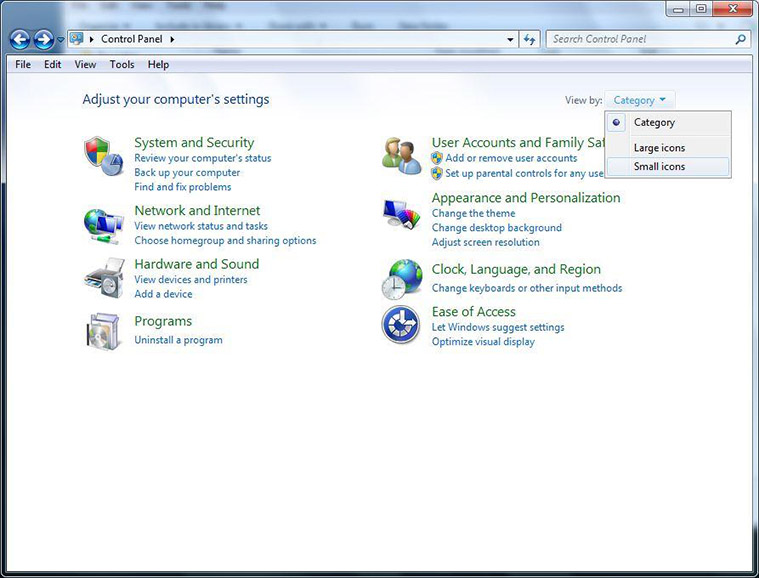Click Review your computer's status

pos(203,158)
